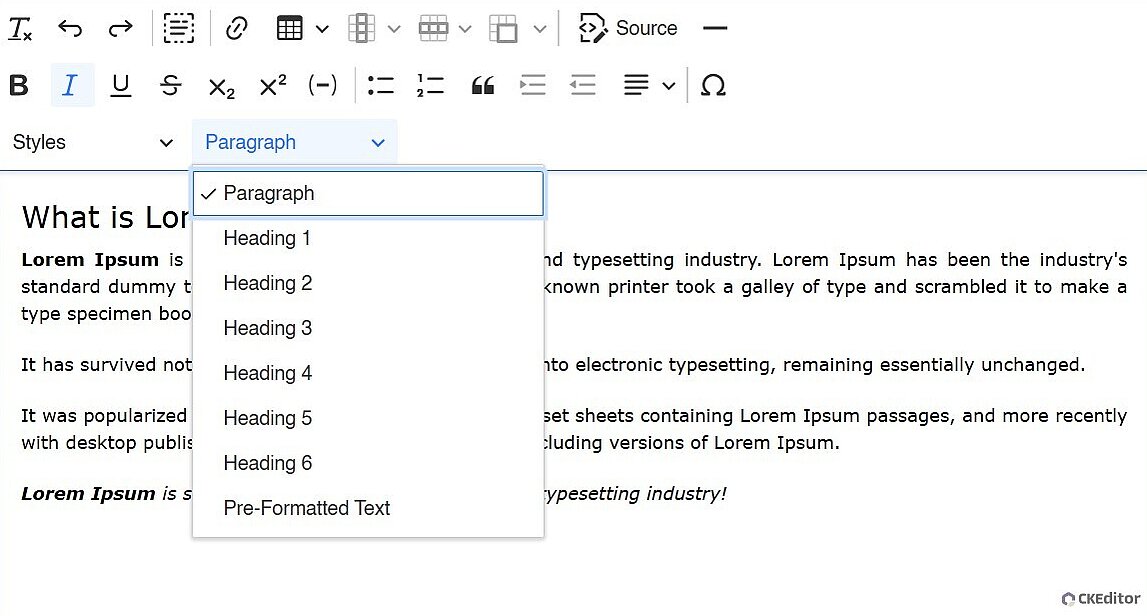Toggle underline formatting
The height and width of the screenshot is (616, 1147).
click(121, 86)
